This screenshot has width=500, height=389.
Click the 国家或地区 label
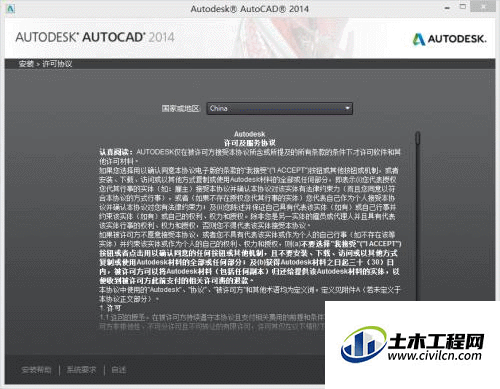(181, 108)
